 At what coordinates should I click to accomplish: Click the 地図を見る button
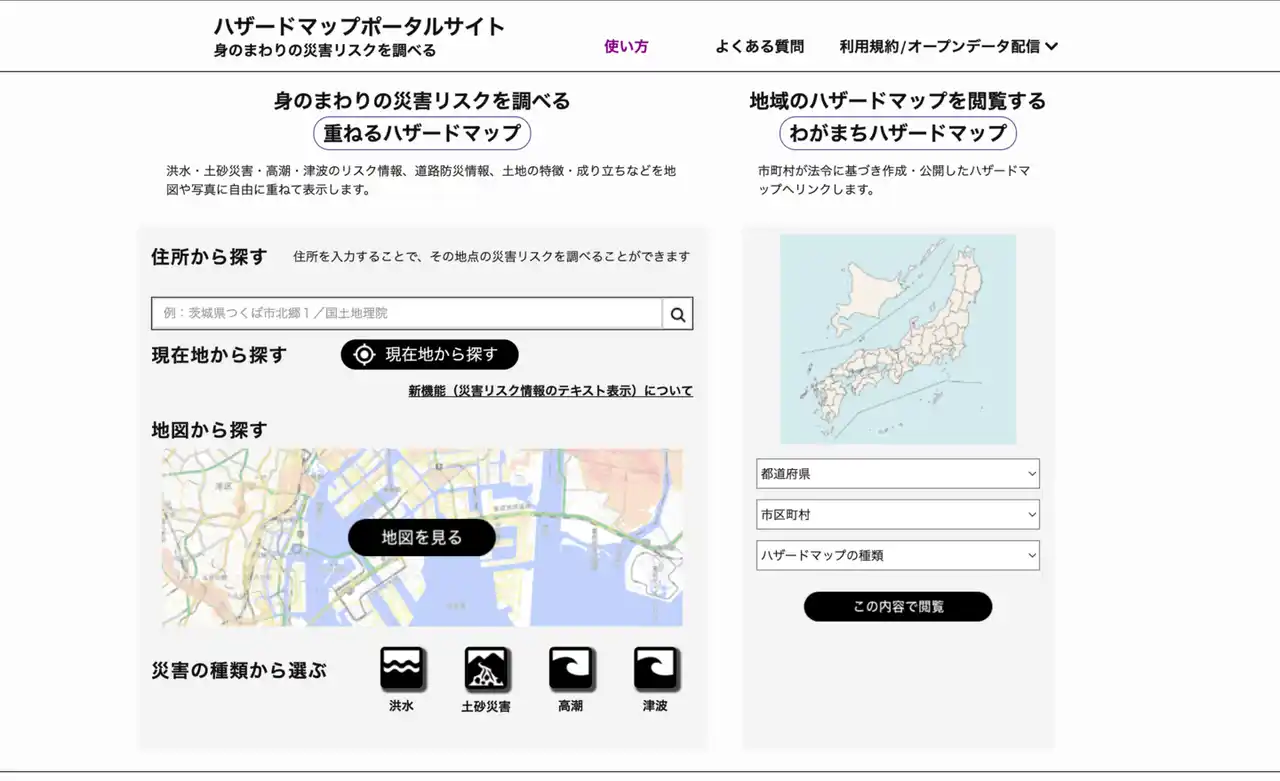tap(421, 537)
